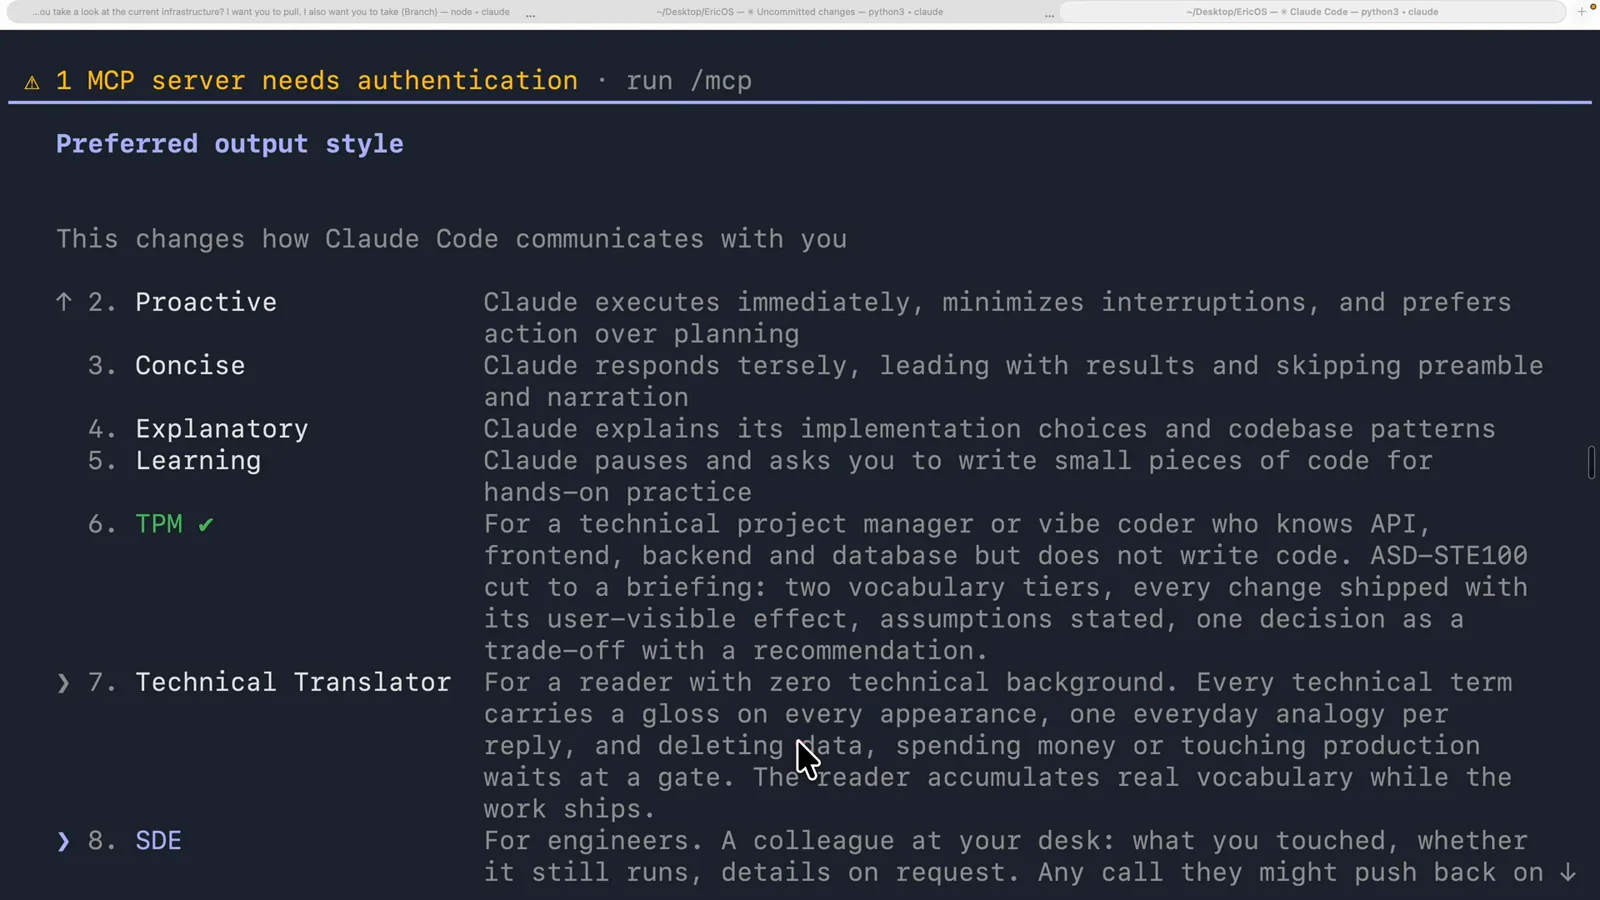The width and height of the screenshot is (1600, 900).
Task: Click the terminal scrollbar thumb on the right
Action: (1591, 462)
